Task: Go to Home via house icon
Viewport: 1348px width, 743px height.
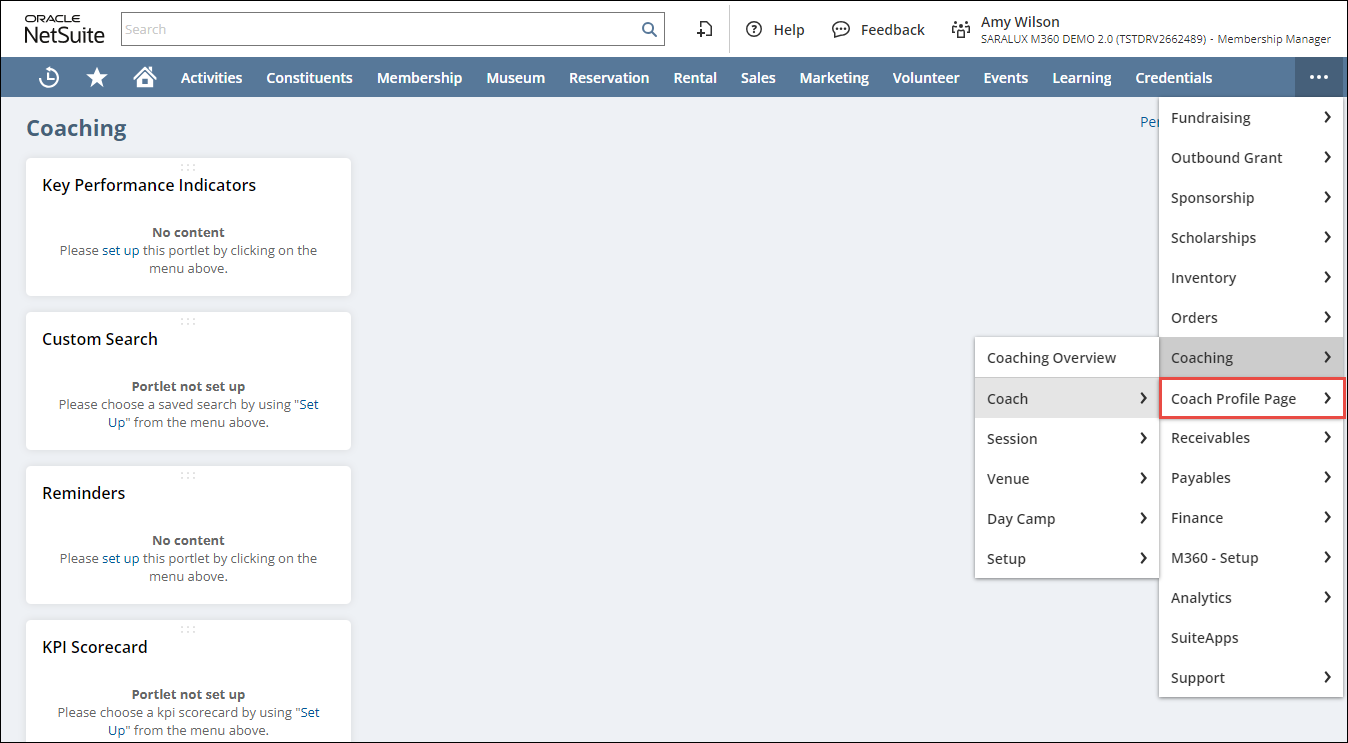Action: coord(145,78)
